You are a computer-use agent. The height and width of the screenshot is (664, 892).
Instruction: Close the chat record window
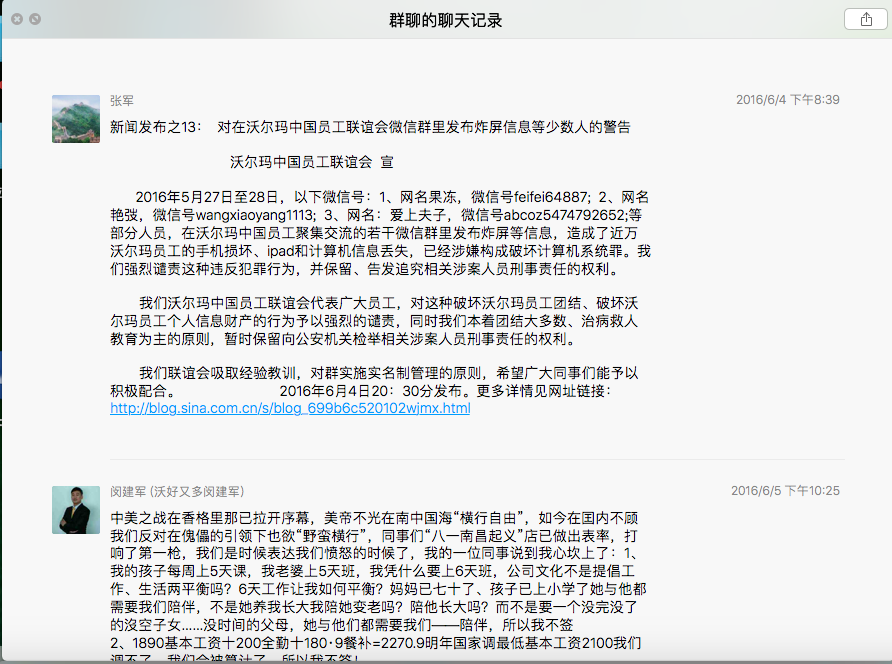click(x=16, y=19)
